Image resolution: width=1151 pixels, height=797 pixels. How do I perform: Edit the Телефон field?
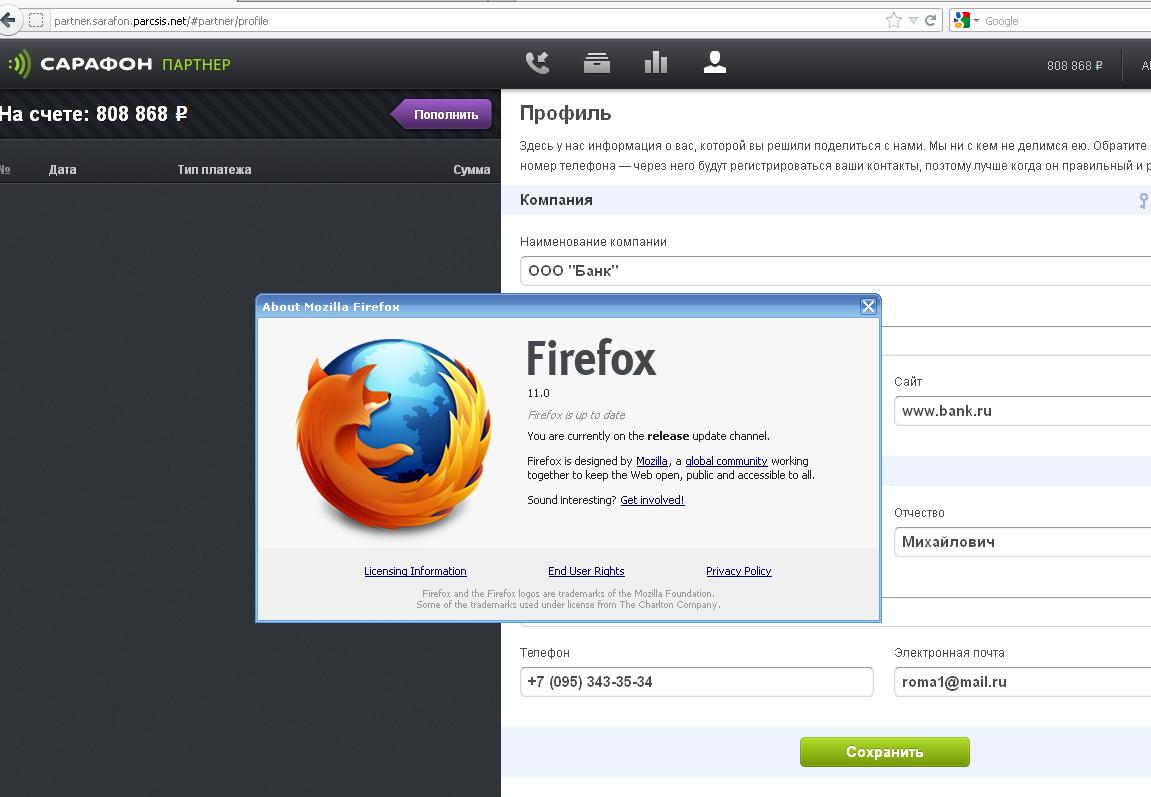click(x=697, y=682)
